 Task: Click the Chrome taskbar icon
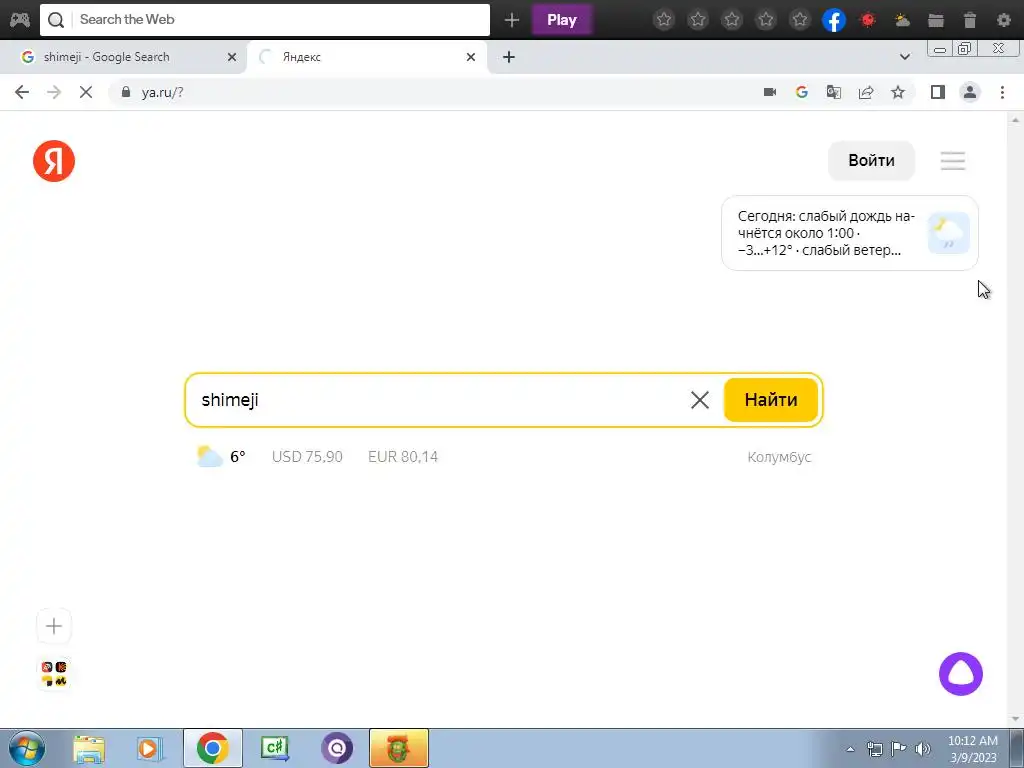[x=212, y=748]
